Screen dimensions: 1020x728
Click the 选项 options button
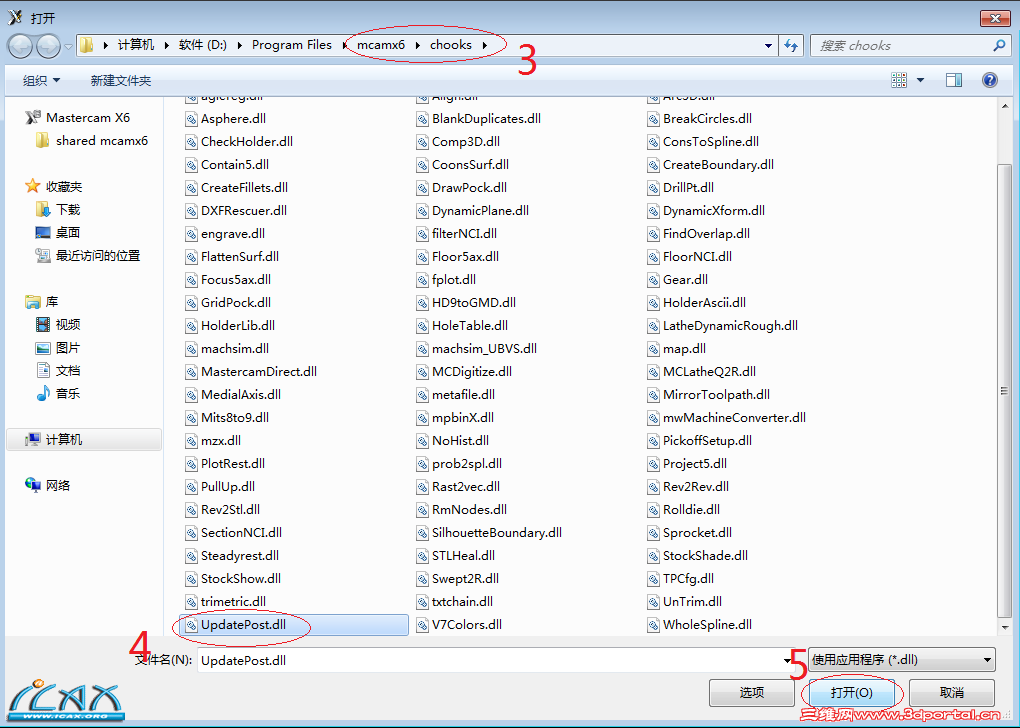pos(751,692)
